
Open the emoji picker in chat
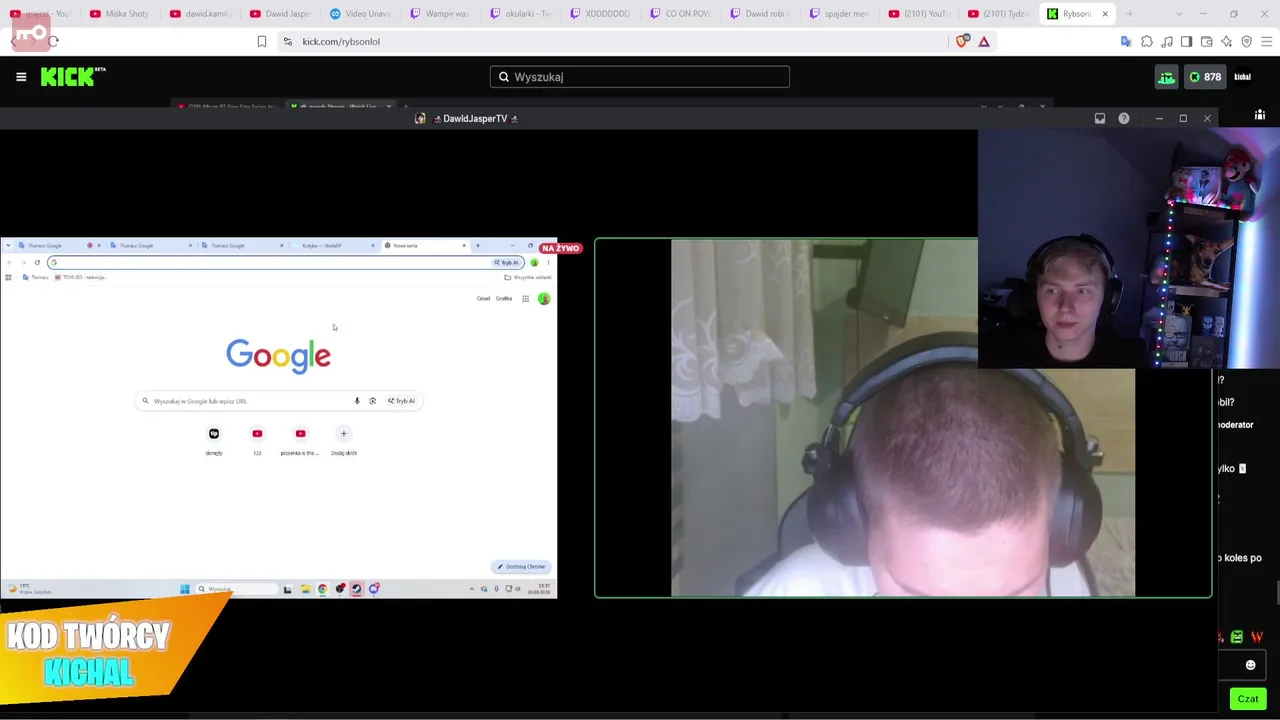(1250, 665)
